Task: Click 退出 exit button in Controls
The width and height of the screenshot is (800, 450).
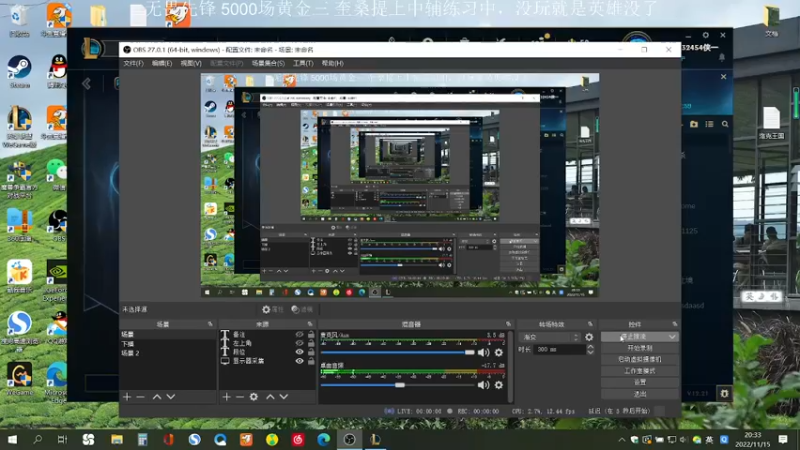Action: point(639,394)
